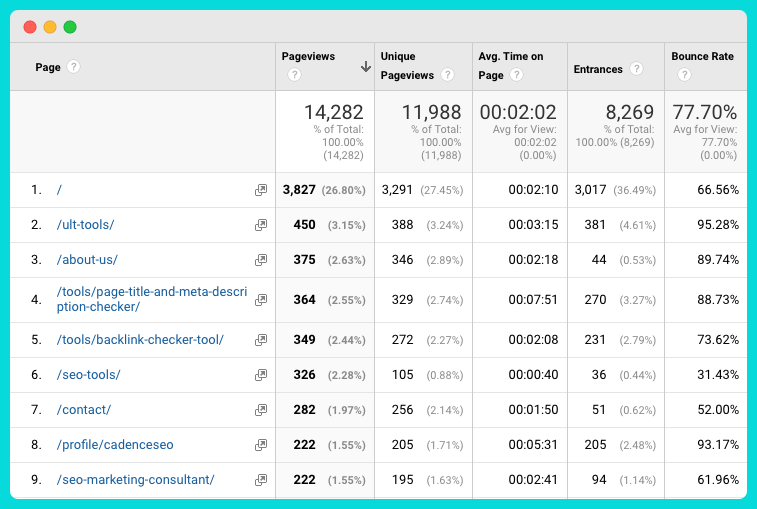Select bounce rate 52.00% for /contact/
This screenshot has height=509, width=757.
tap(718, 410)
